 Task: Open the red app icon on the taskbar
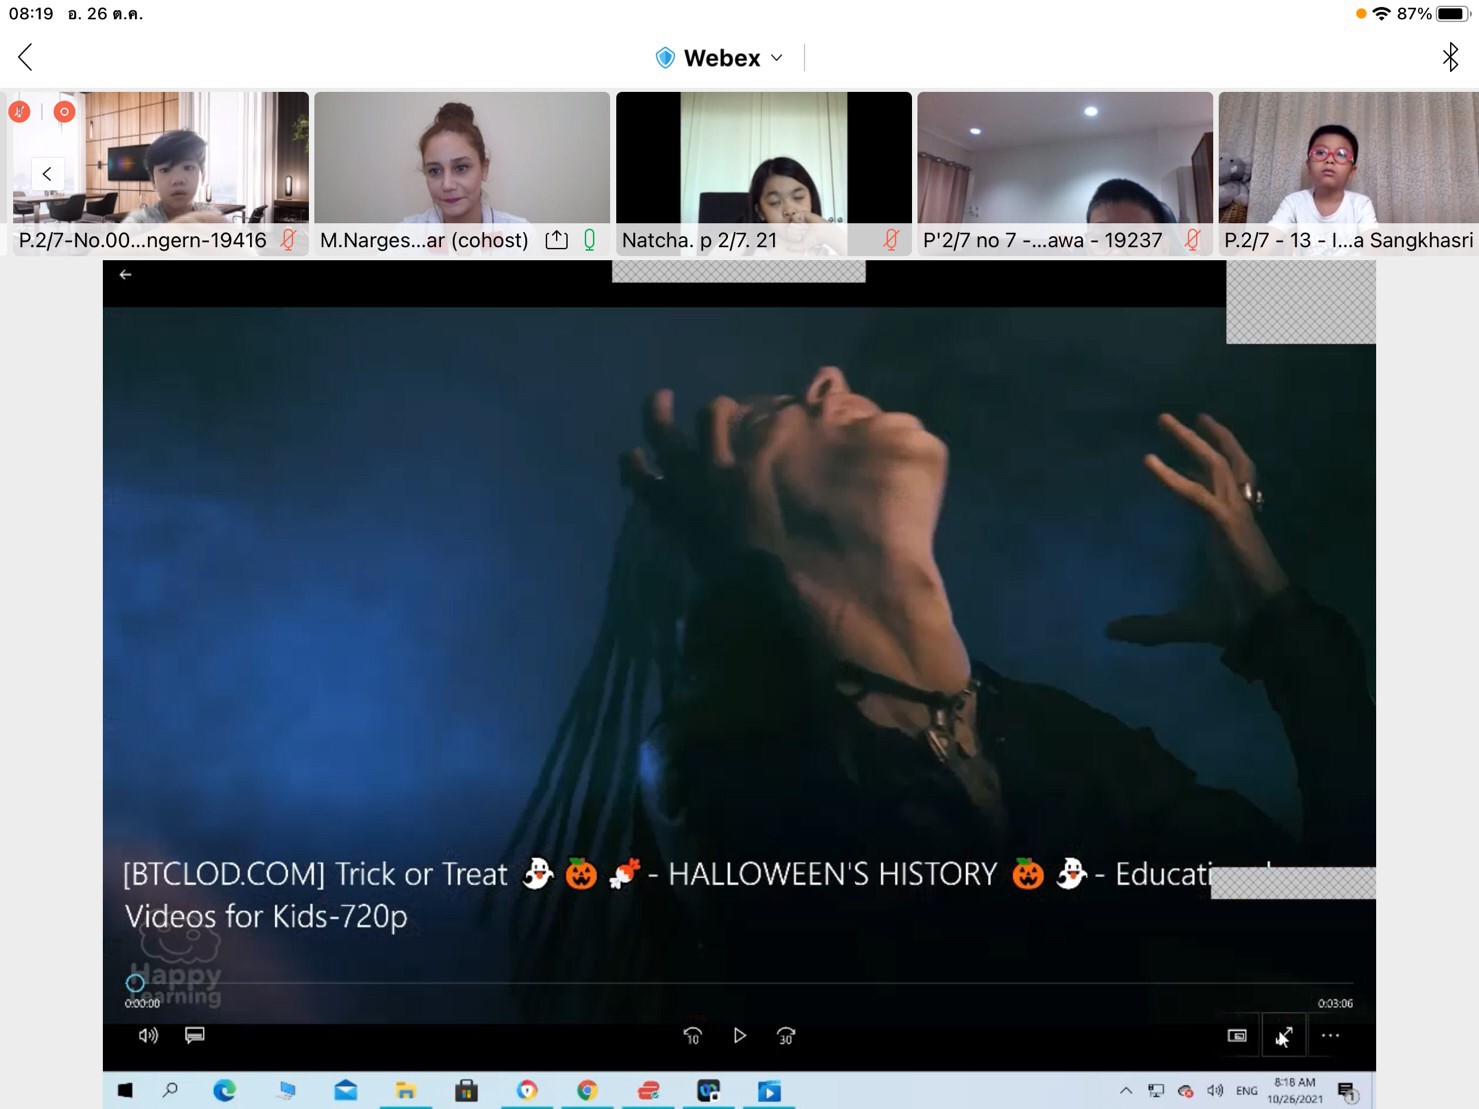coord(648,1090)
